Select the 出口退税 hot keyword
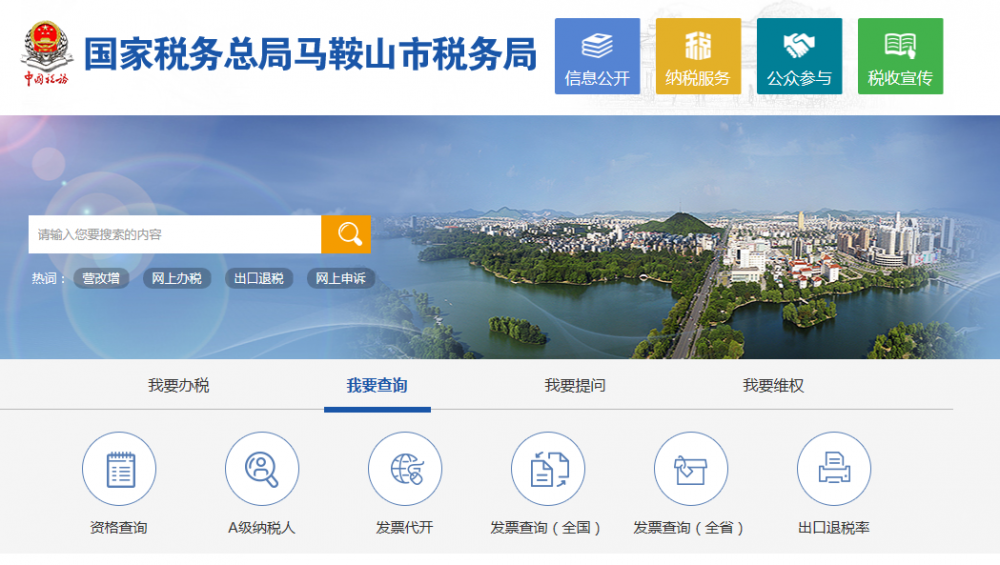This screenshot has height=565, width=1000. (x=259, y=279)
